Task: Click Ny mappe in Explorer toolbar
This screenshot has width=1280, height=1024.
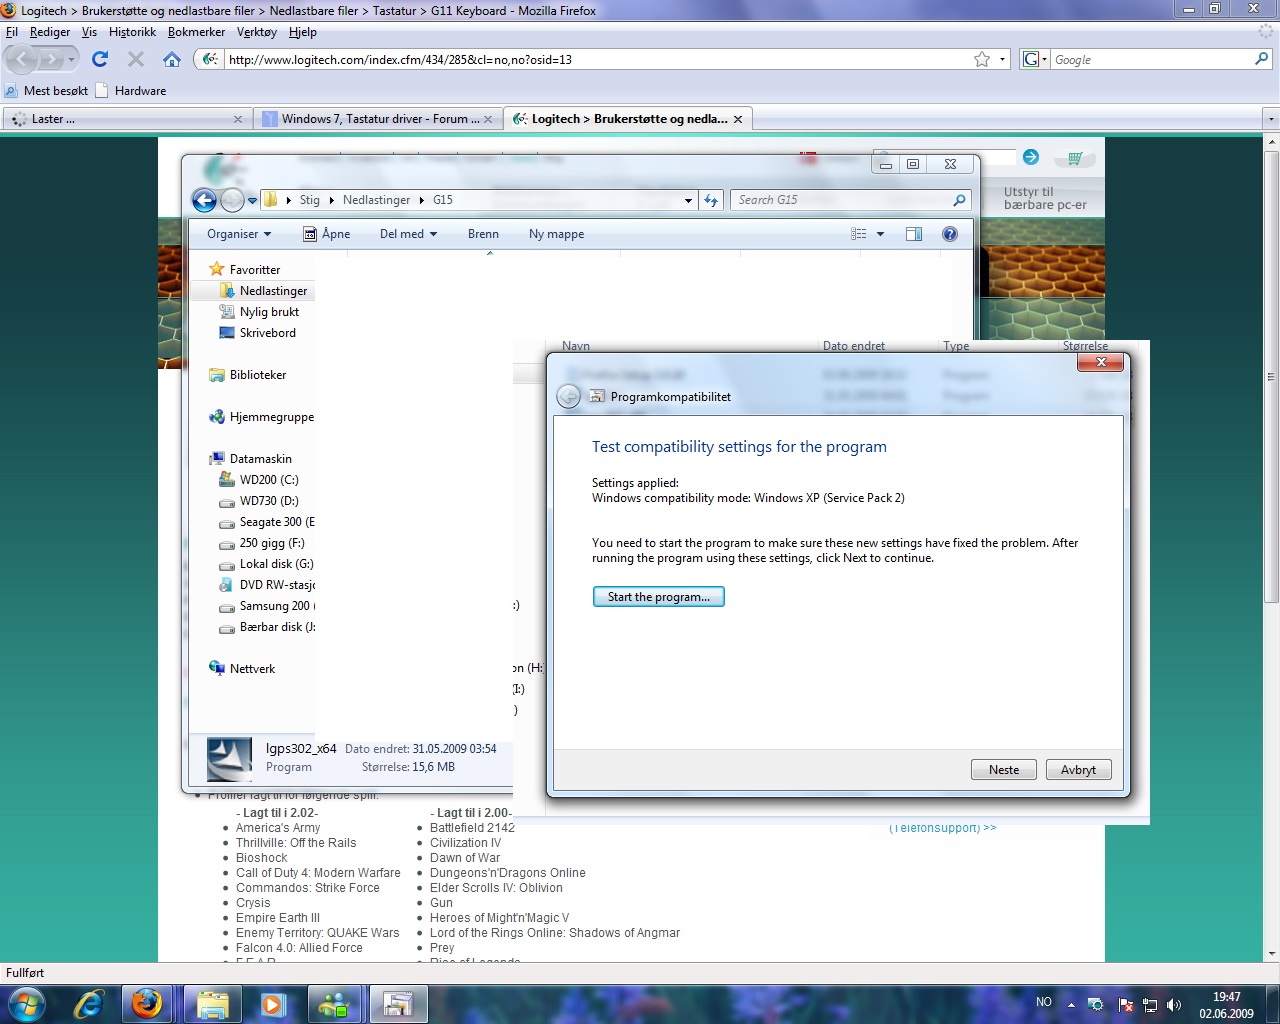Action: point(556,234)
